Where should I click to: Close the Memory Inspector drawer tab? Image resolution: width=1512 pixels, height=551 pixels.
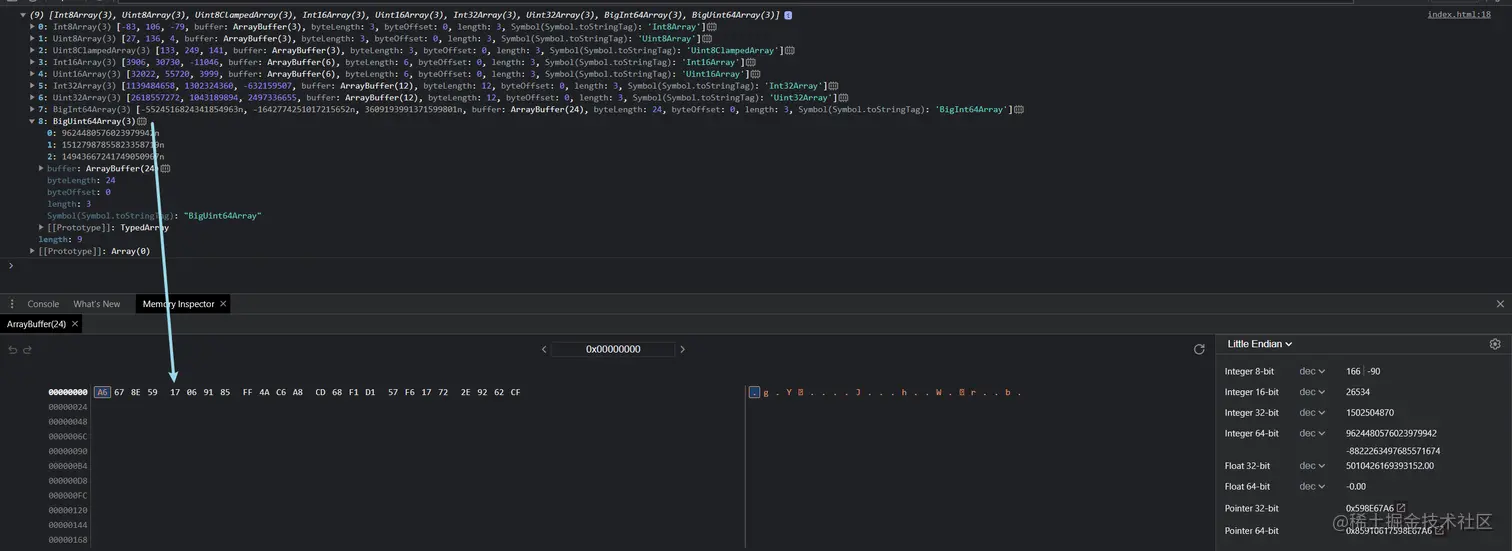point(223,304)
